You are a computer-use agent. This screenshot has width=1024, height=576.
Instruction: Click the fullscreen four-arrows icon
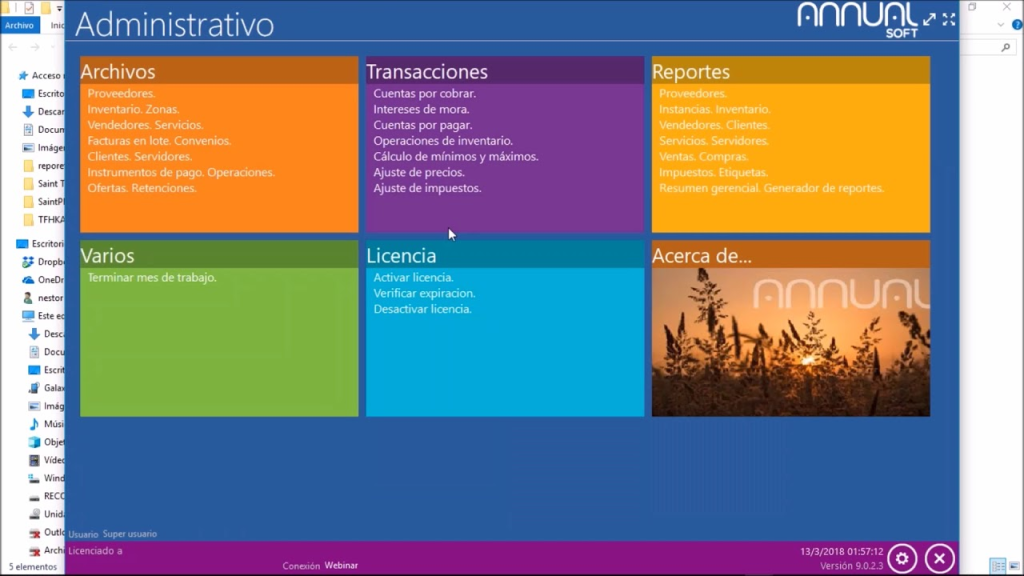[x=948, y=19]
